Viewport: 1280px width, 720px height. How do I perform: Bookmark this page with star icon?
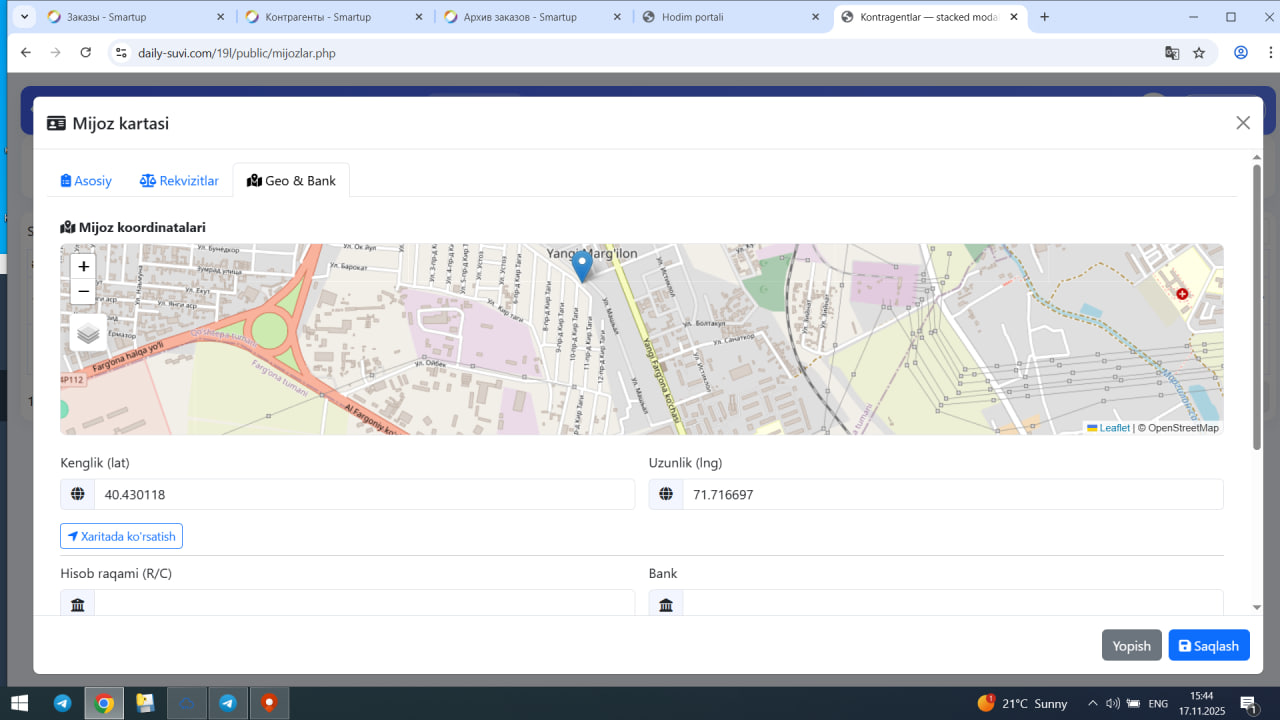[x=1199, y=53]
